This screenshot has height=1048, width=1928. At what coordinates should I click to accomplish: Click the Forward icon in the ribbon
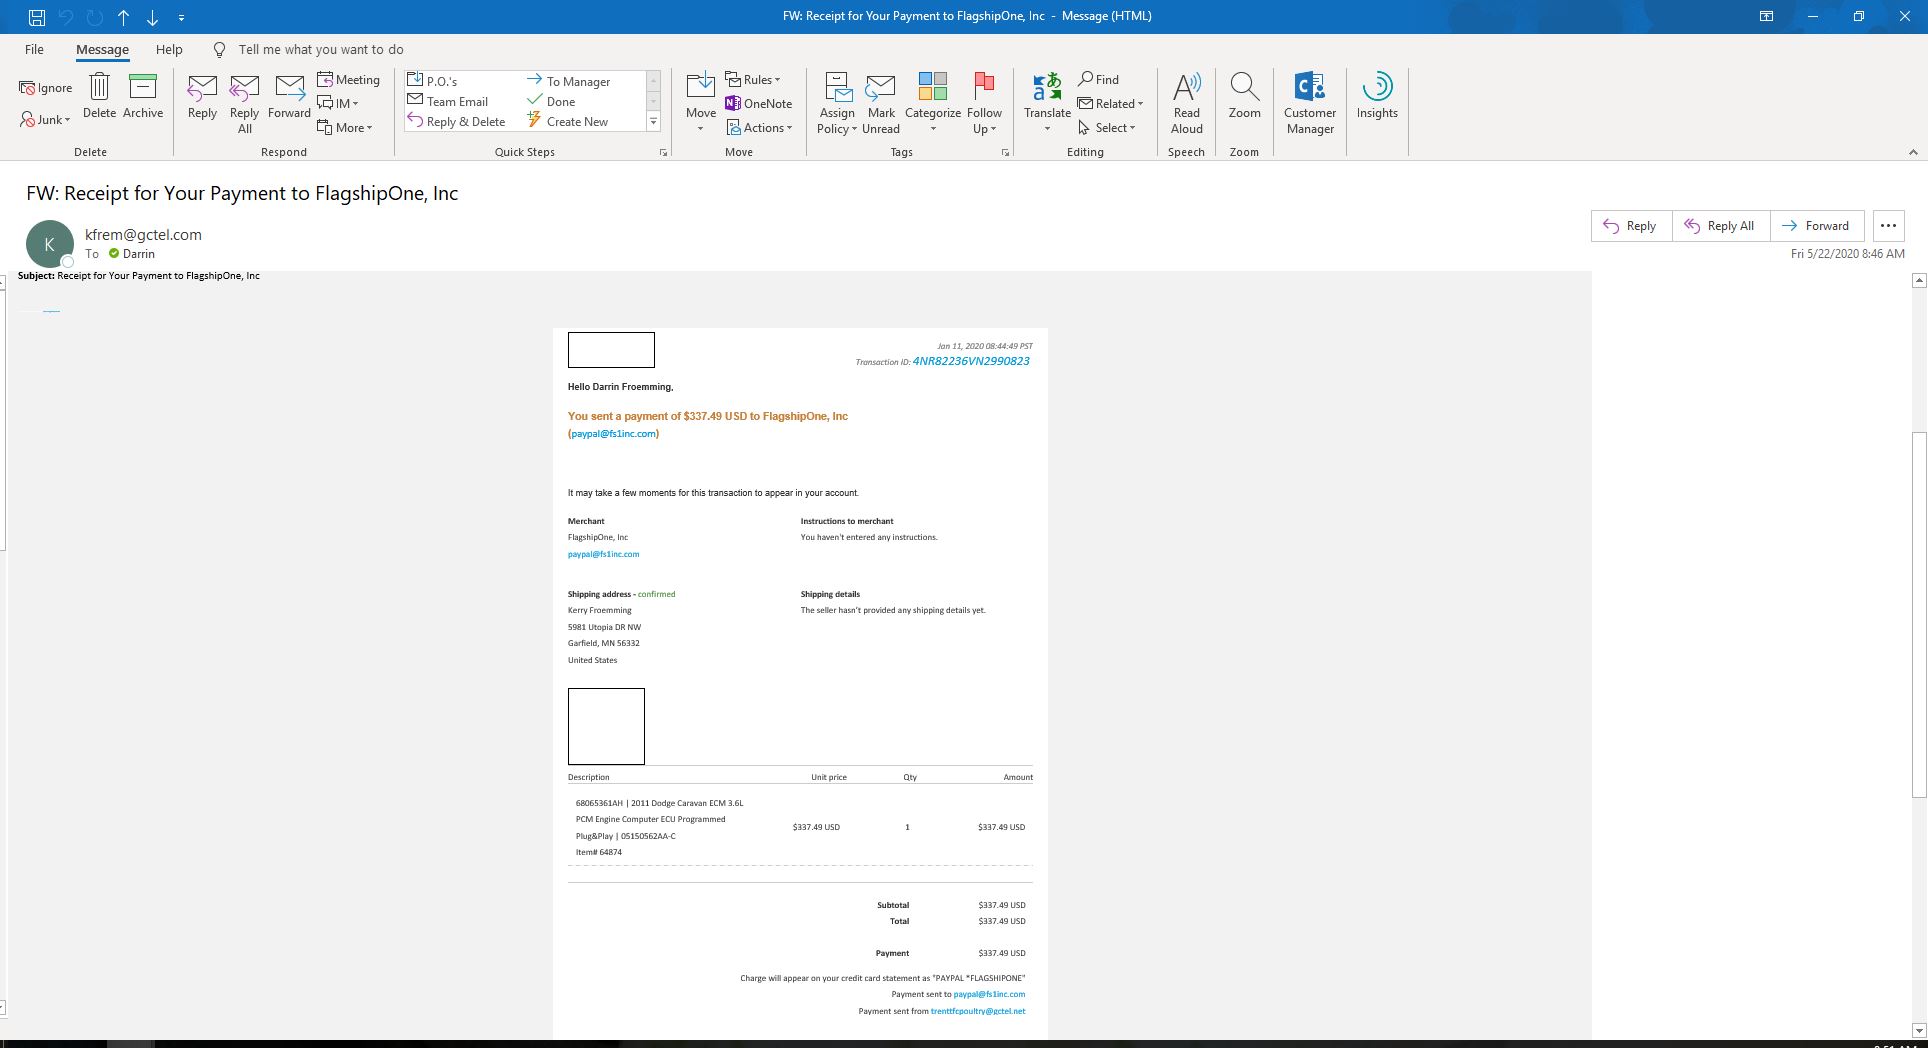coord(289,98)
